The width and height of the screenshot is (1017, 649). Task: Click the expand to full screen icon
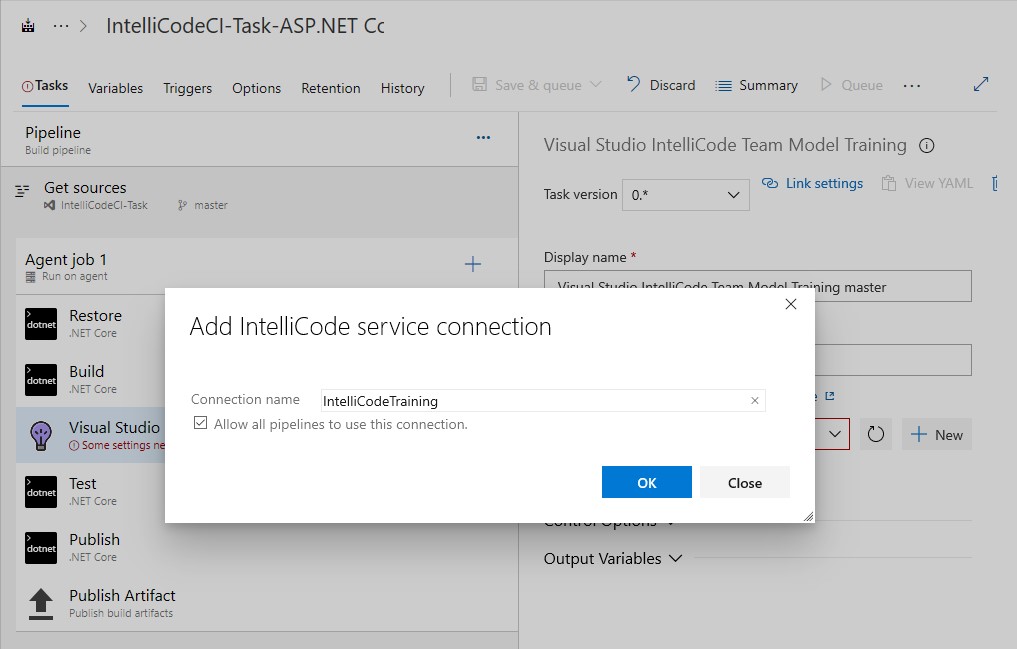(x=981, y=84)
